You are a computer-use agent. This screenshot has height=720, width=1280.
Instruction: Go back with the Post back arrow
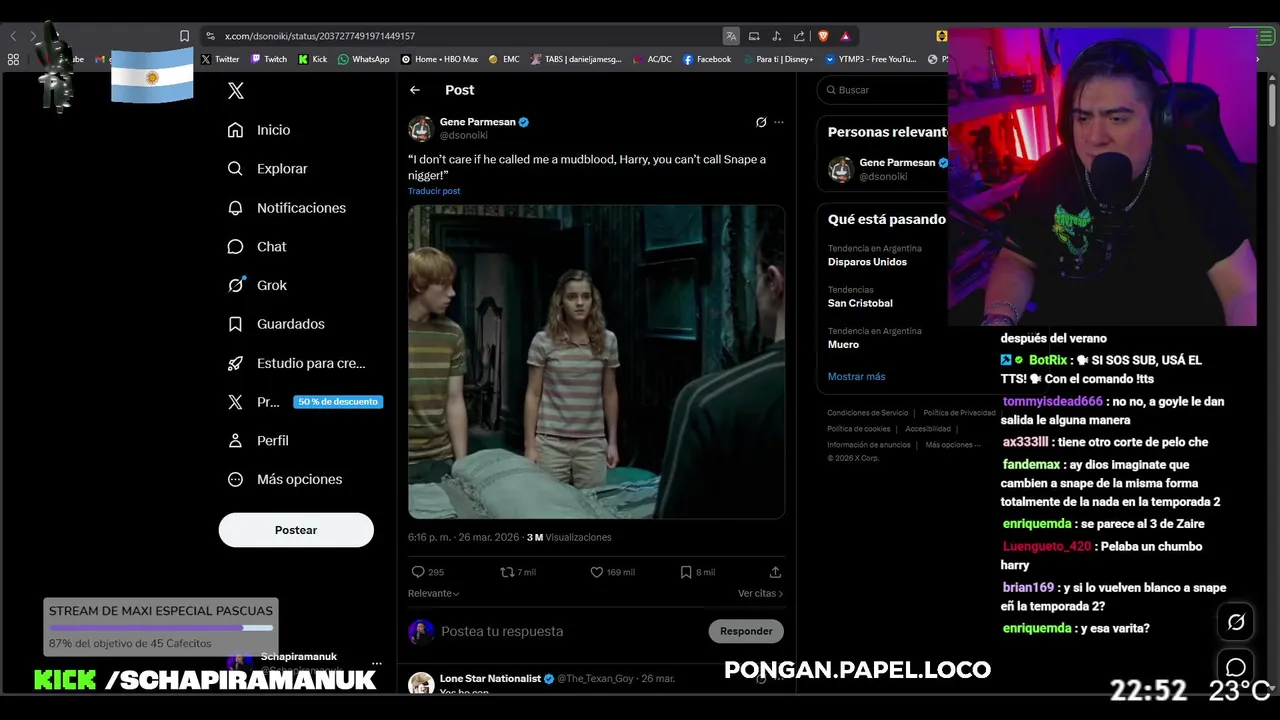[x=415, y=90]
